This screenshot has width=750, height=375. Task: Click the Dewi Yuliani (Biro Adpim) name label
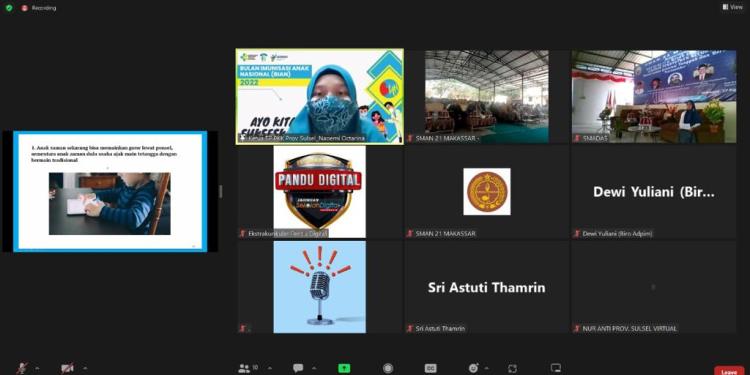pos(617,233)
